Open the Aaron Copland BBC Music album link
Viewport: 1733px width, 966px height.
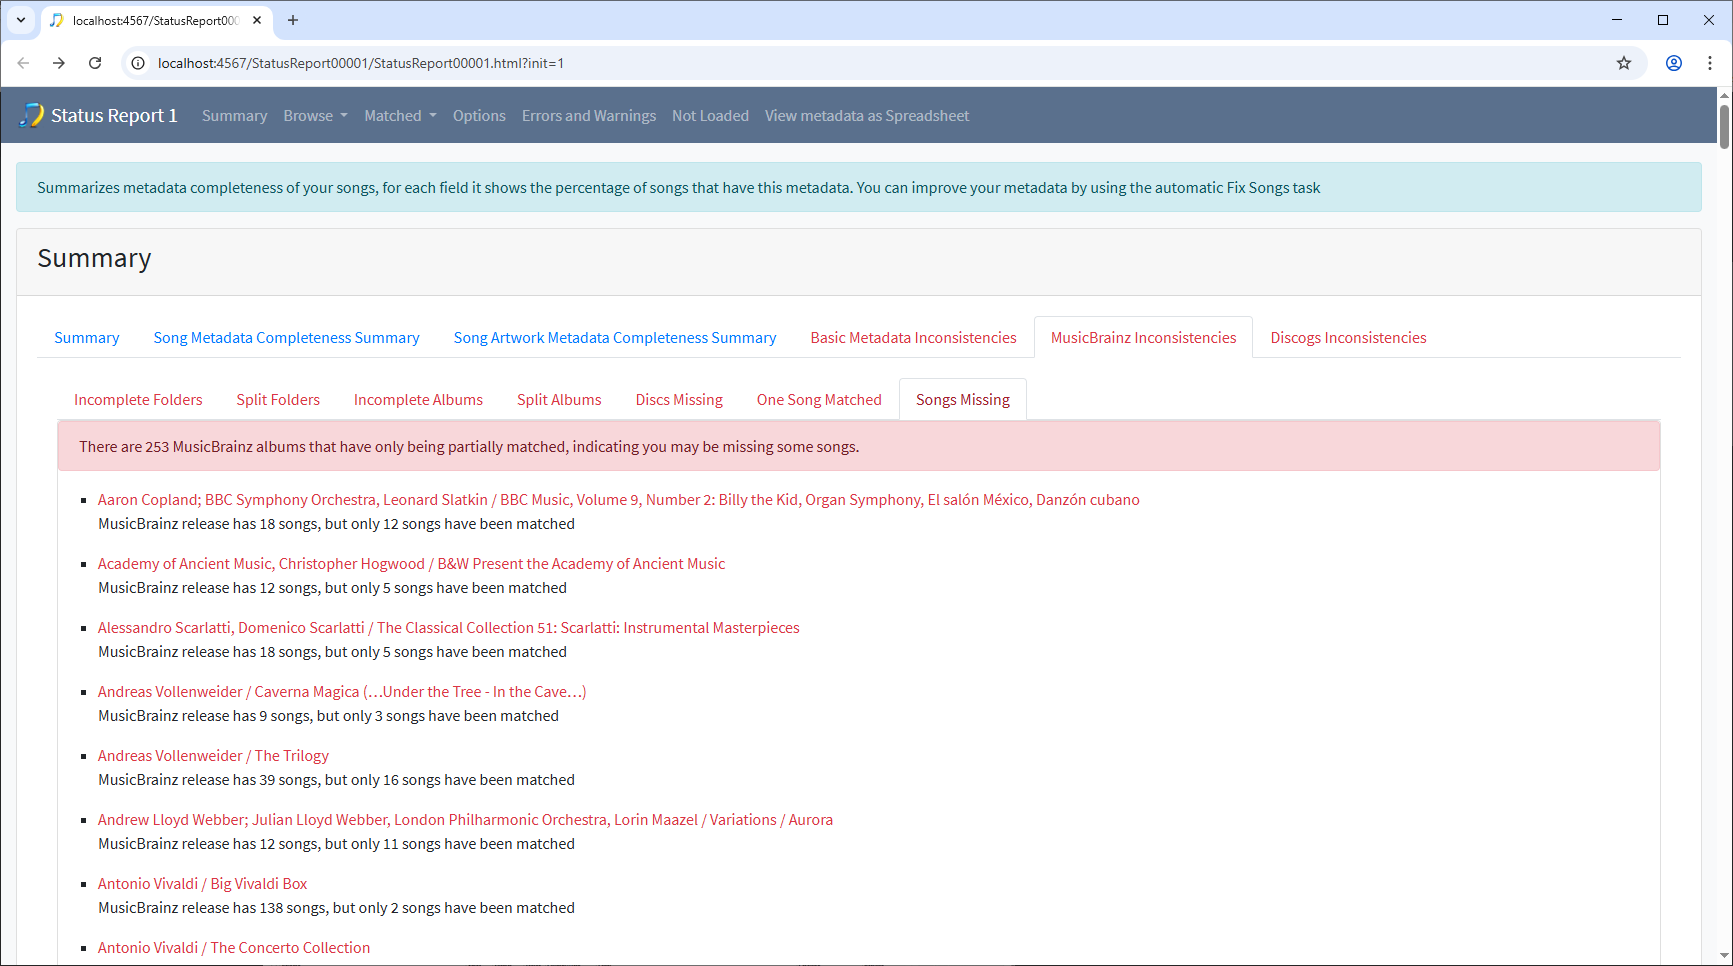point(618,500)
